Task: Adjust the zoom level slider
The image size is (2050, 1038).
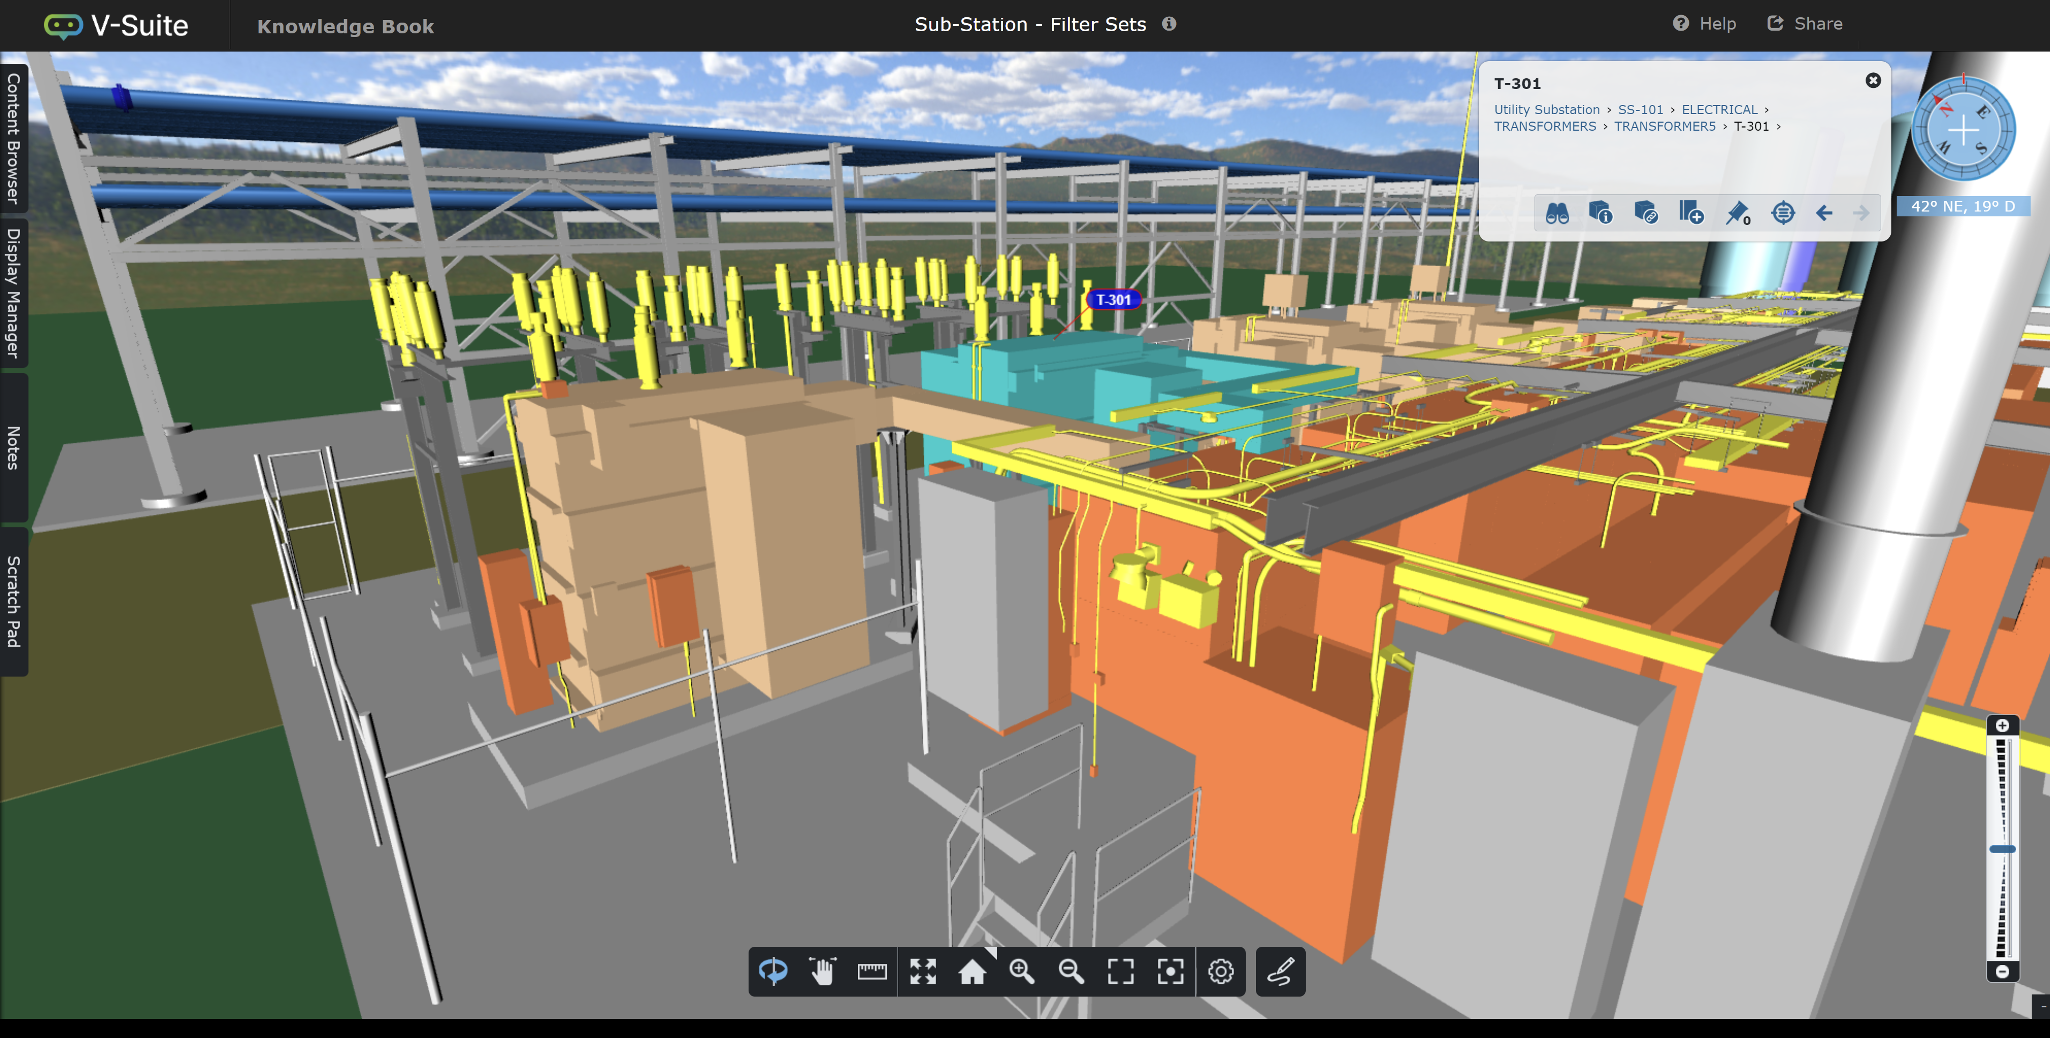Action: point(2003,848)
